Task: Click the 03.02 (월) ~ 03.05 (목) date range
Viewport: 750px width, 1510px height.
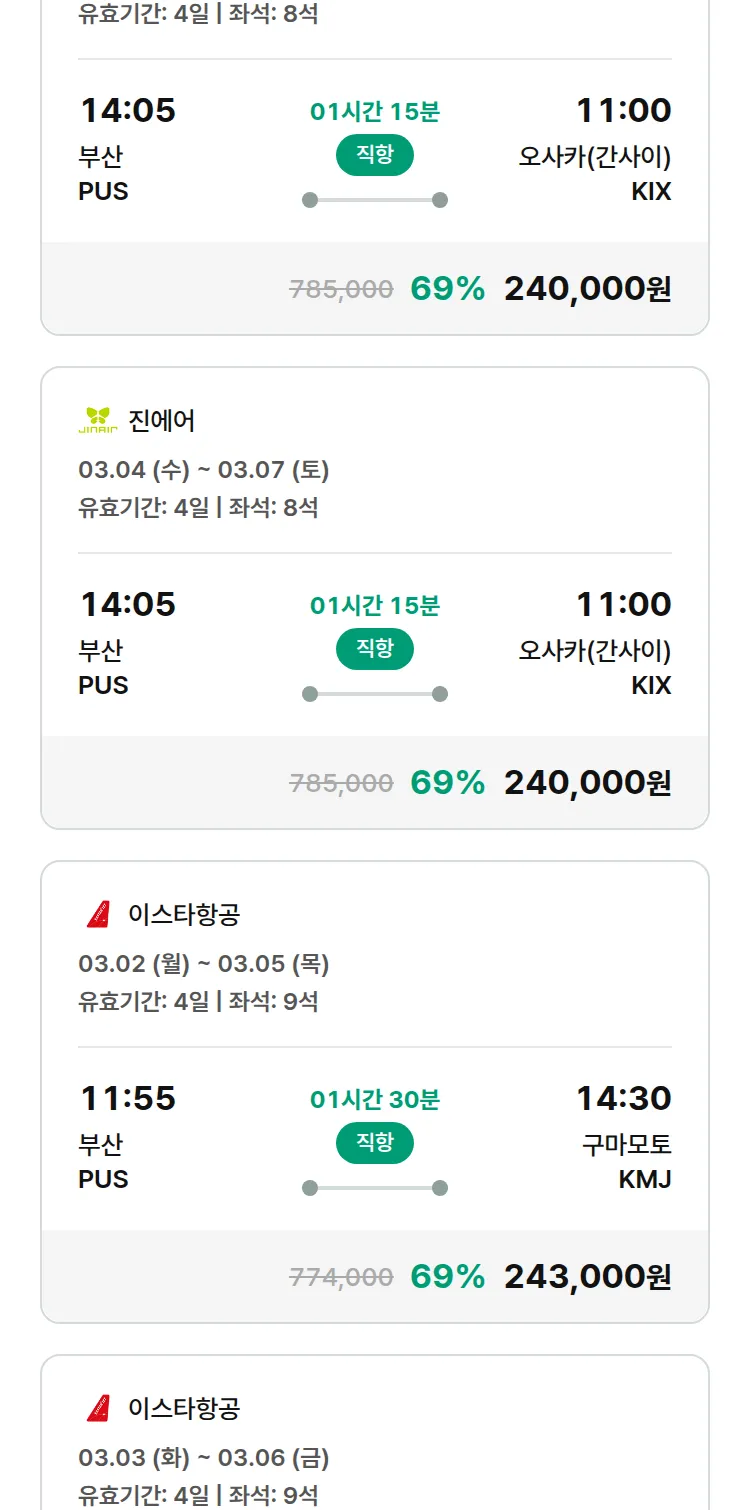Action: [204, 964]
